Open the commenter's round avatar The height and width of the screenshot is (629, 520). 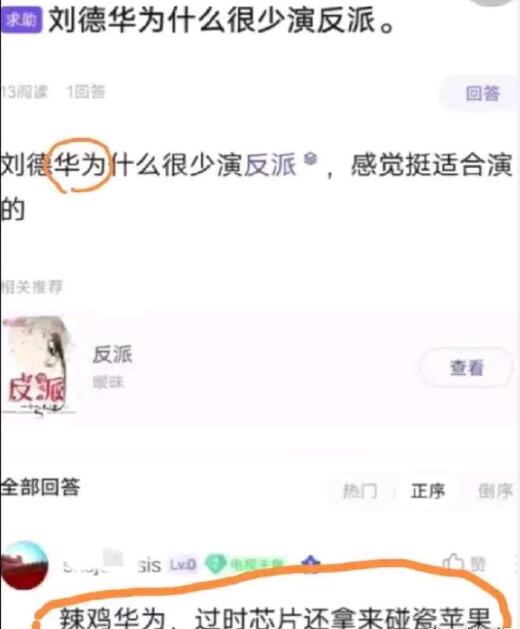coord(24,566)
